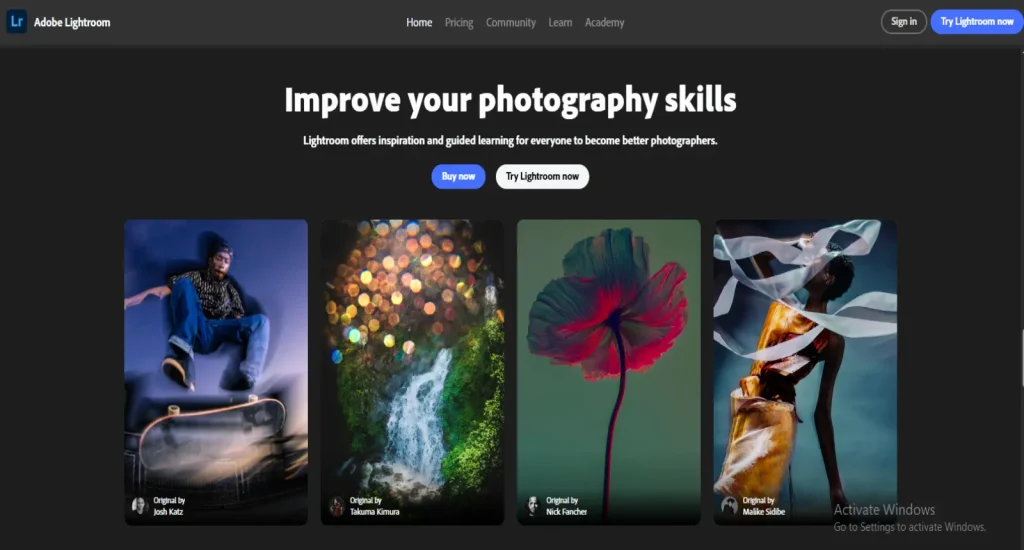Click Josh Katz avatar icon
This screenshot has width=1024, height=550.
pyautogui.click(x=139, y=506)
